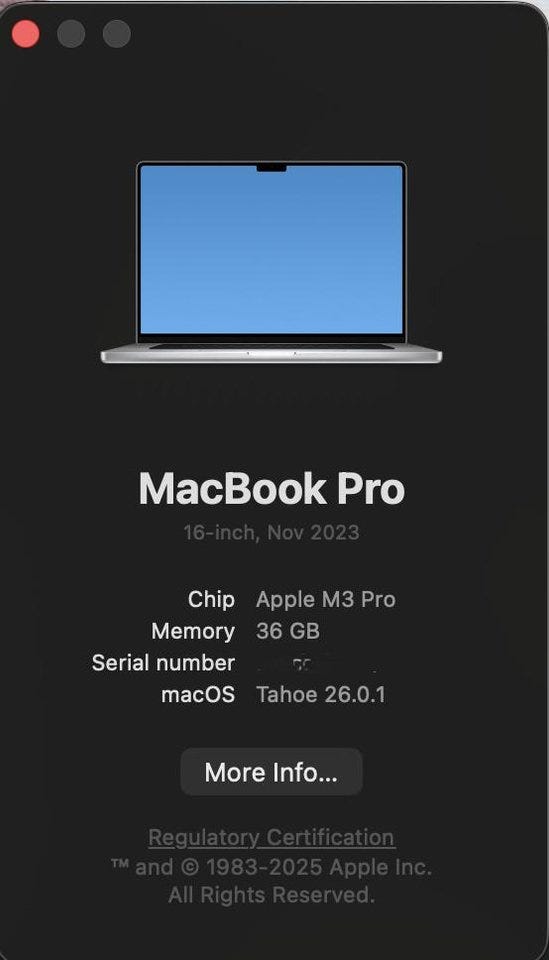Click the MacBook Pro laptop illustration's blue screen
Viewport: 549px width, 960px height.
[271, 249]
